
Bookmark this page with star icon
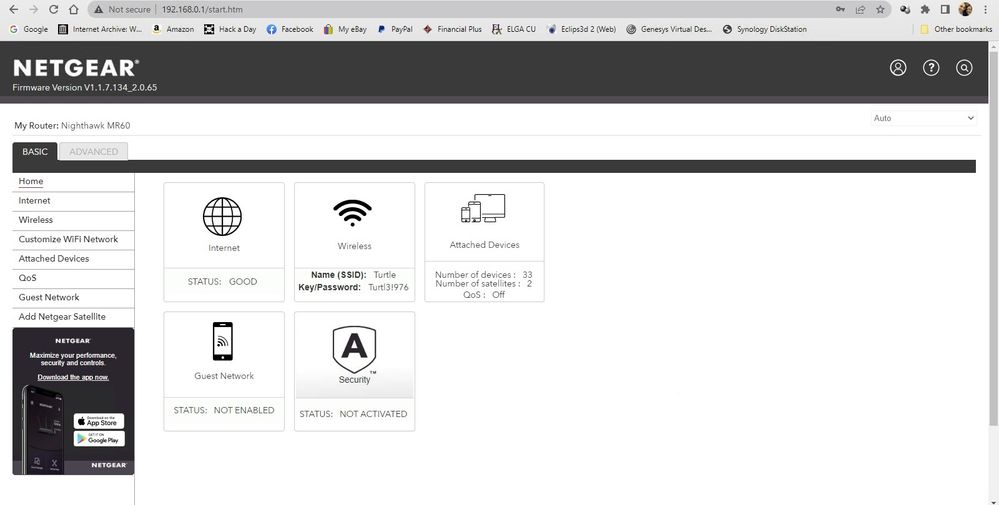pos(880,10)
